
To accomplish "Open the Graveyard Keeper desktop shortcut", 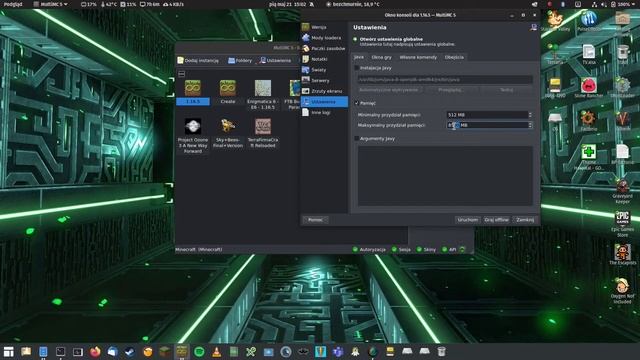I will click(622, 191).
